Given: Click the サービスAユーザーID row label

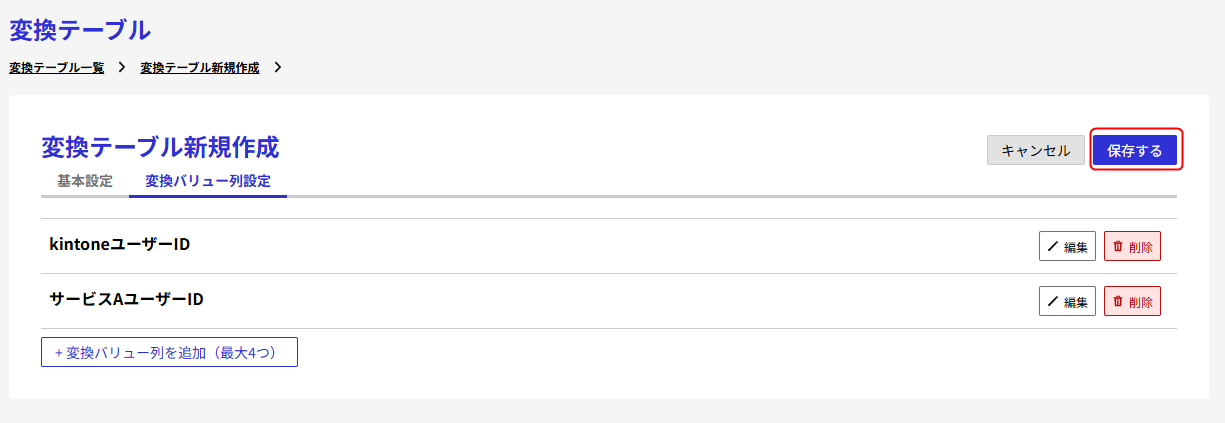Looking at the screenshot, I should coord(127,299).
